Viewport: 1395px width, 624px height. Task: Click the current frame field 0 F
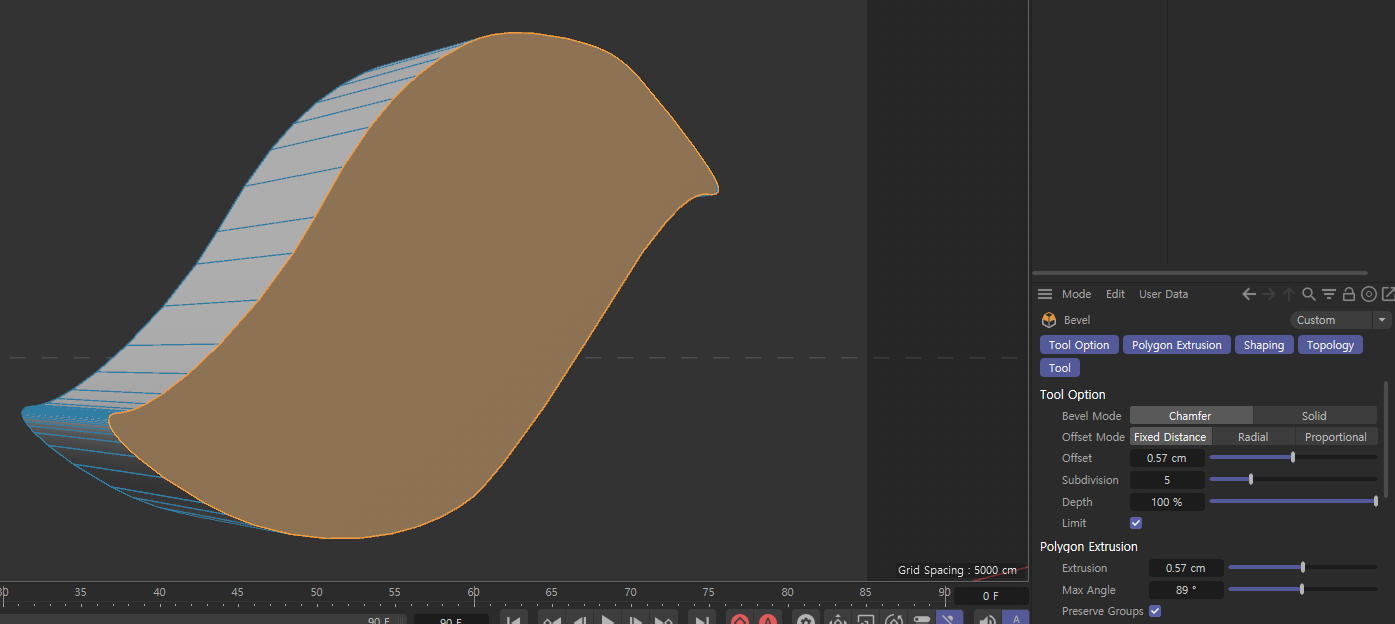tap(991, 596)
